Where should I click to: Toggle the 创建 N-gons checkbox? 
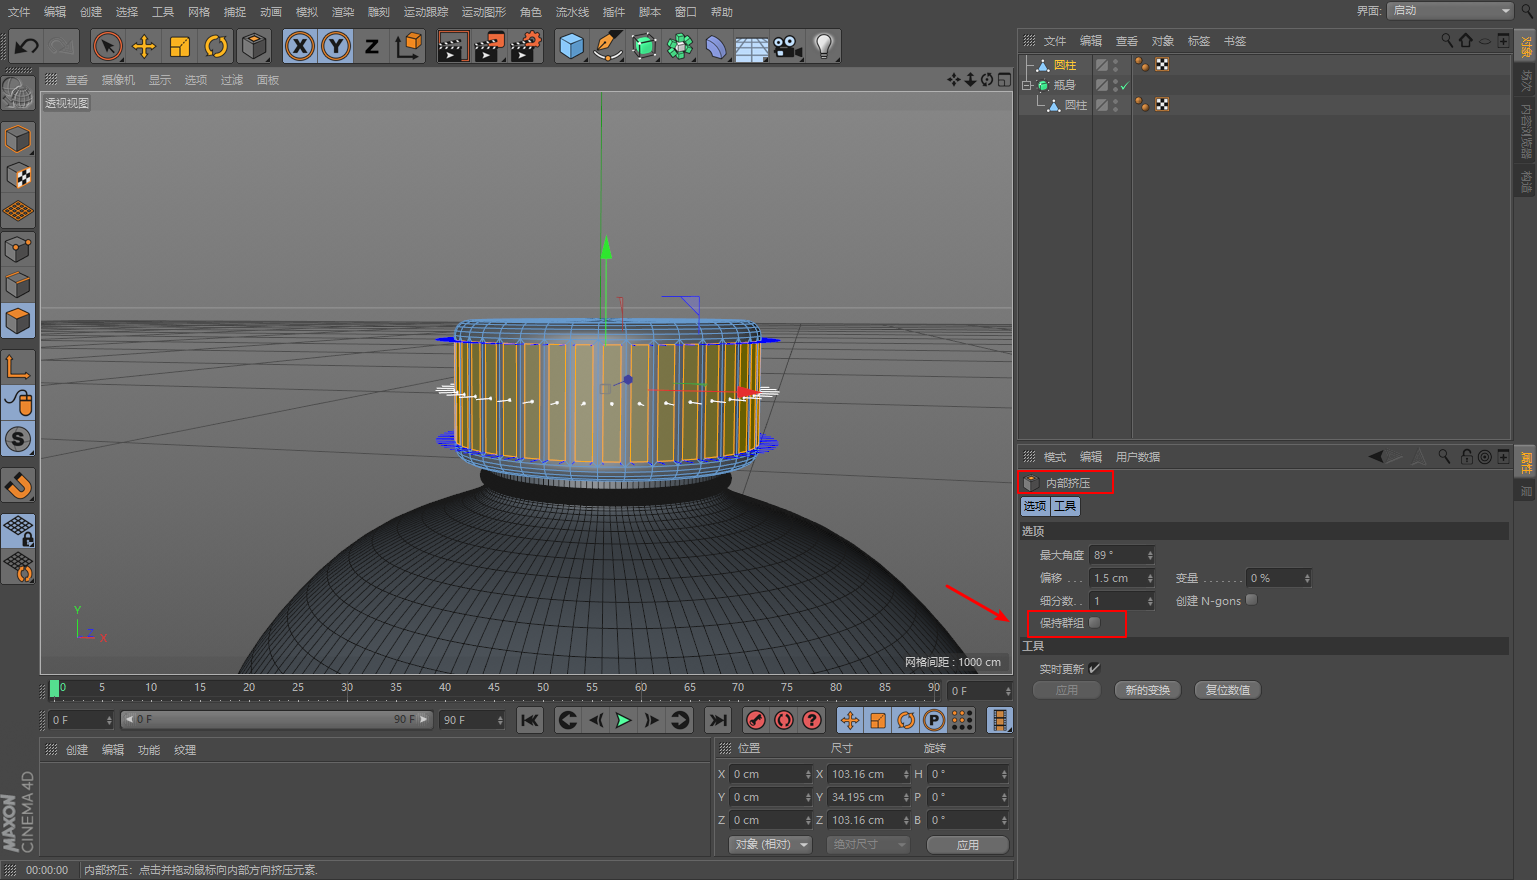(1251, 600)
